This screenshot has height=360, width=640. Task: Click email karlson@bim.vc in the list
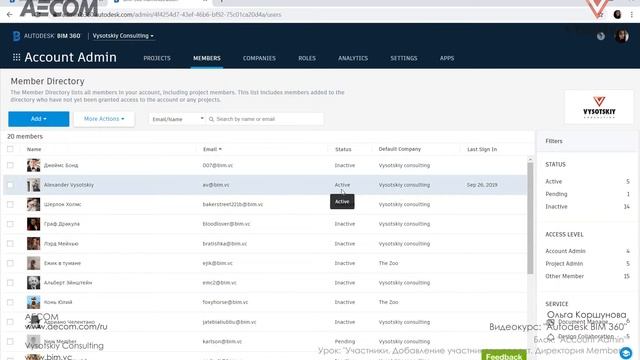(x=222, y=341)
